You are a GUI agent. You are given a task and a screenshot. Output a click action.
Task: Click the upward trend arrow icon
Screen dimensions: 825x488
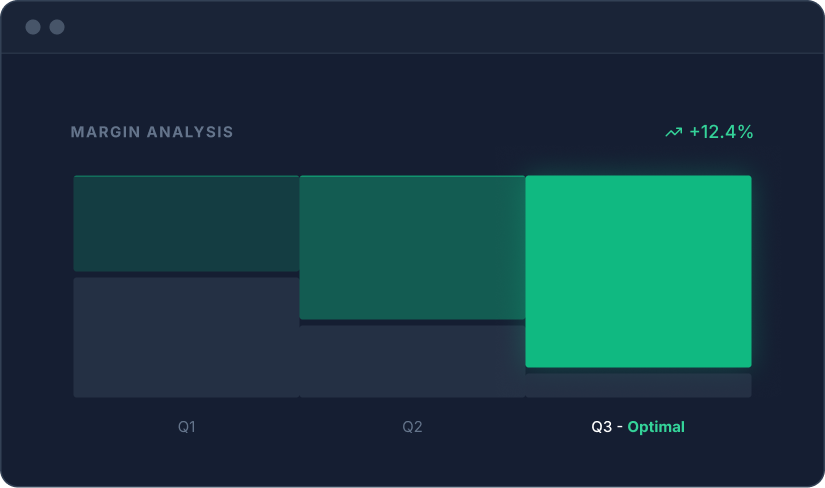pos(674,132)
